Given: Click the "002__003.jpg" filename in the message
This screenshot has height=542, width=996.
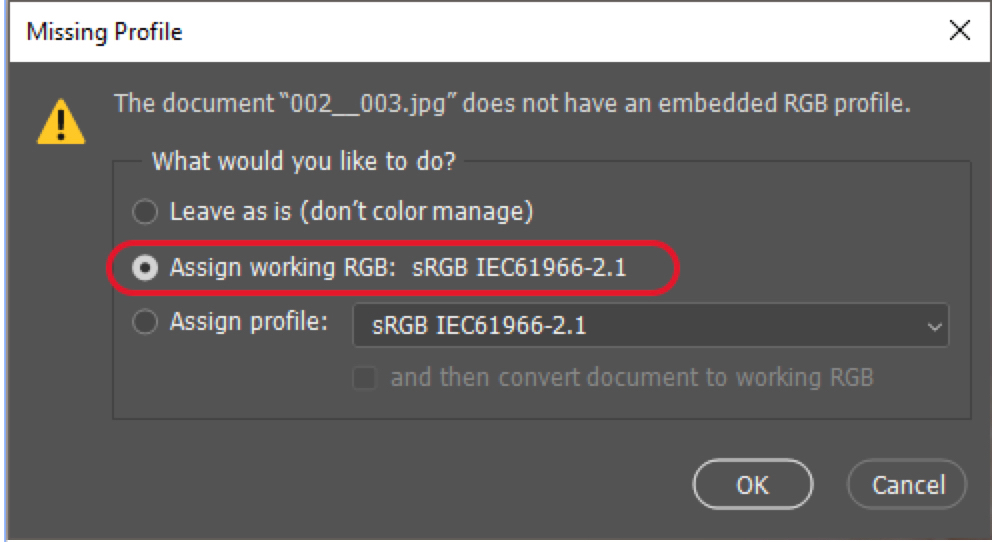Looking at the screenshot, I should coord(369,103).
